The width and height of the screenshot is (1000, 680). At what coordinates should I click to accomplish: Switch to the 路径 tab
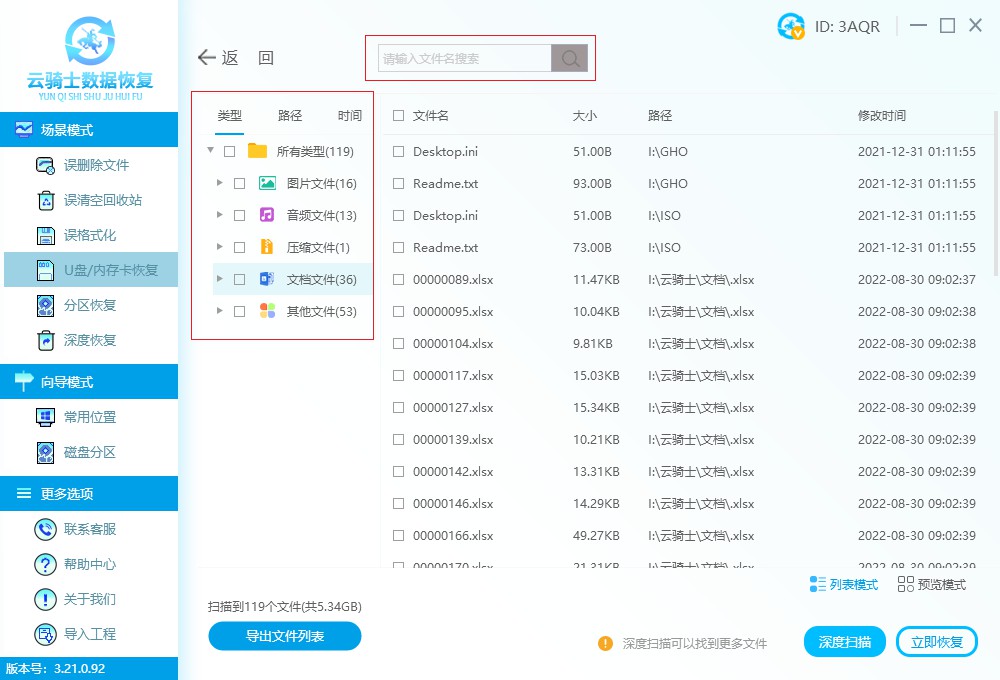(289, 115)
